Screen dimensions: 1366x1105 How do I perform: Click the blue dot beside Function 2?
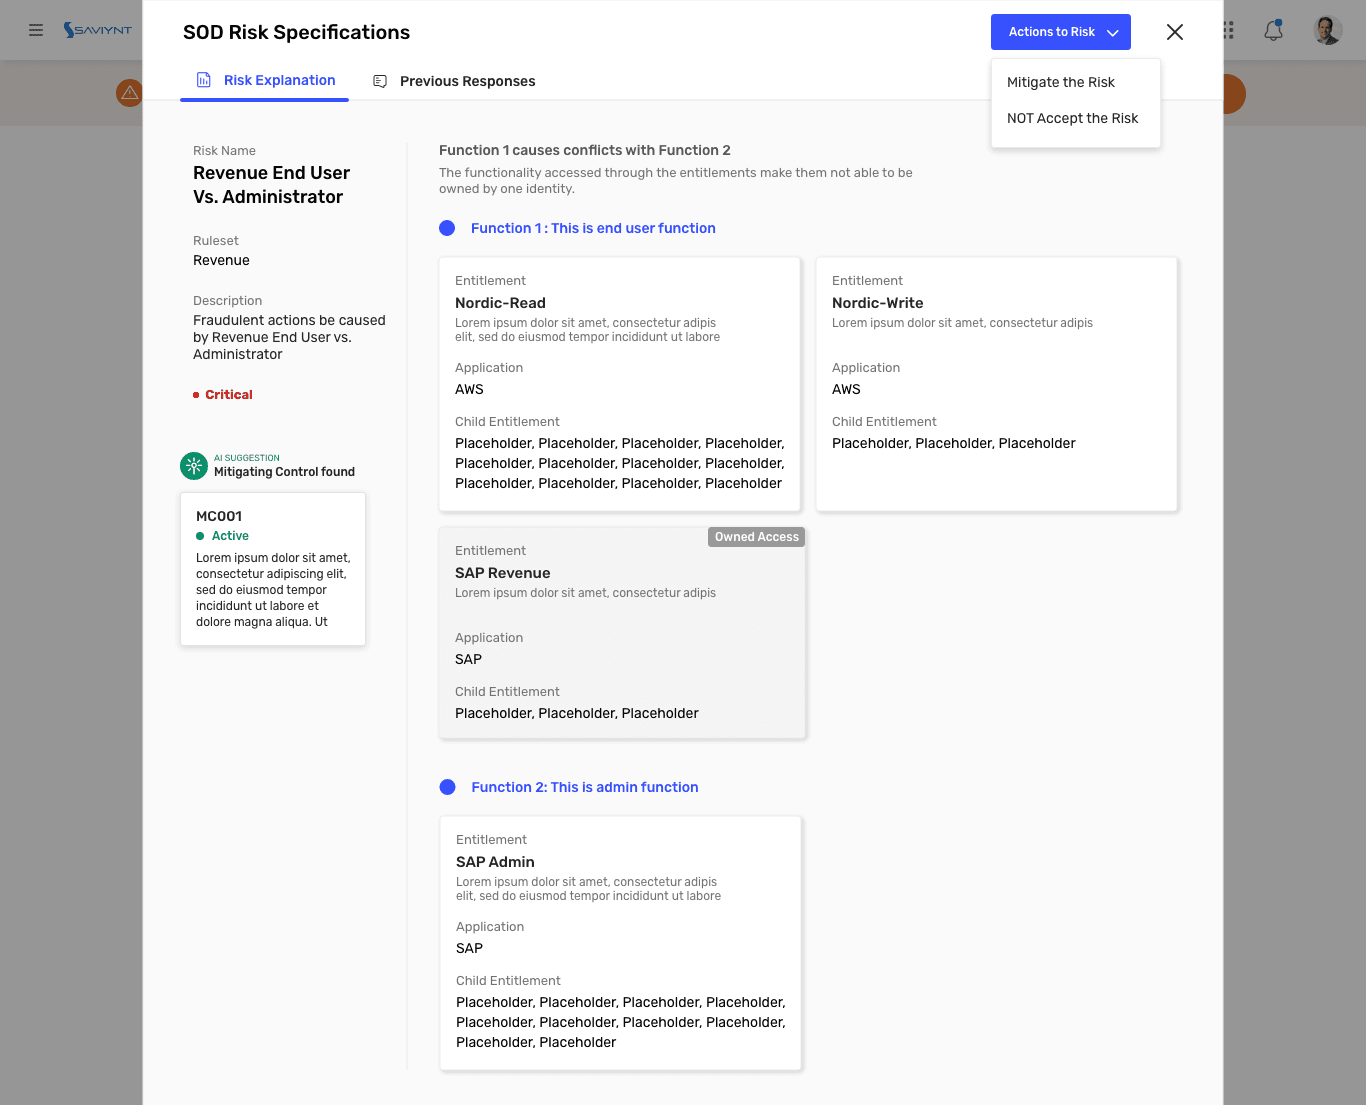(448, 787)
